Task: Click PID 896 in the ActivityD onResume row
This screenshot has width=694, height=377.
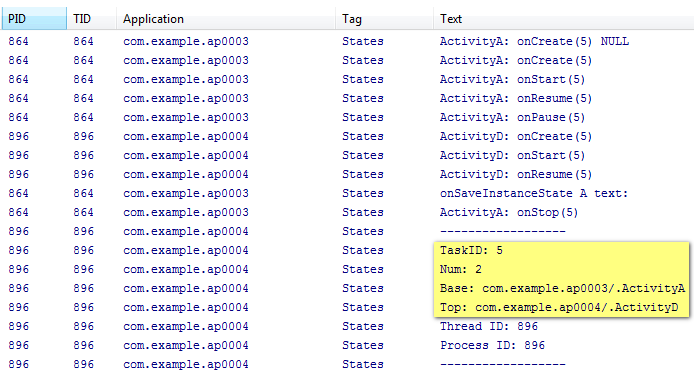Action: [x=18, y=175]
